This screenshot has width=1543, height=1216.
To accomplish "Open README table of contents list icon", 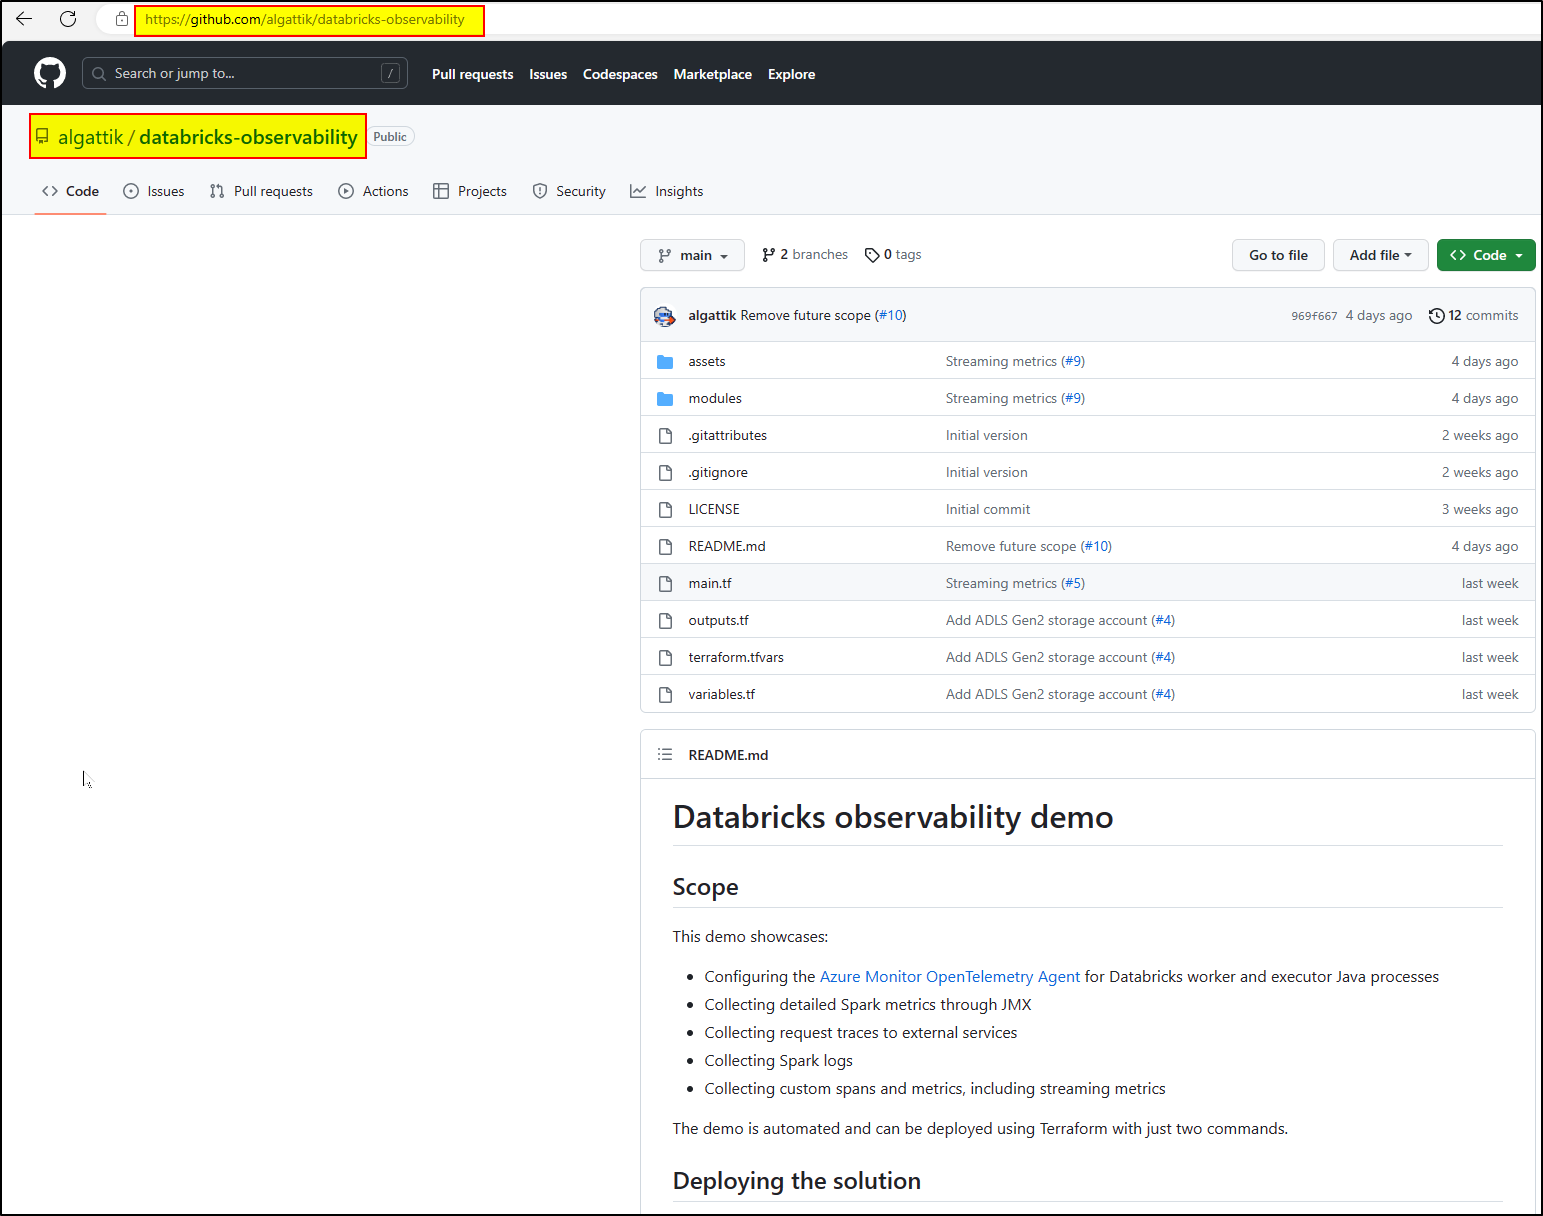I will click(665, 754).
